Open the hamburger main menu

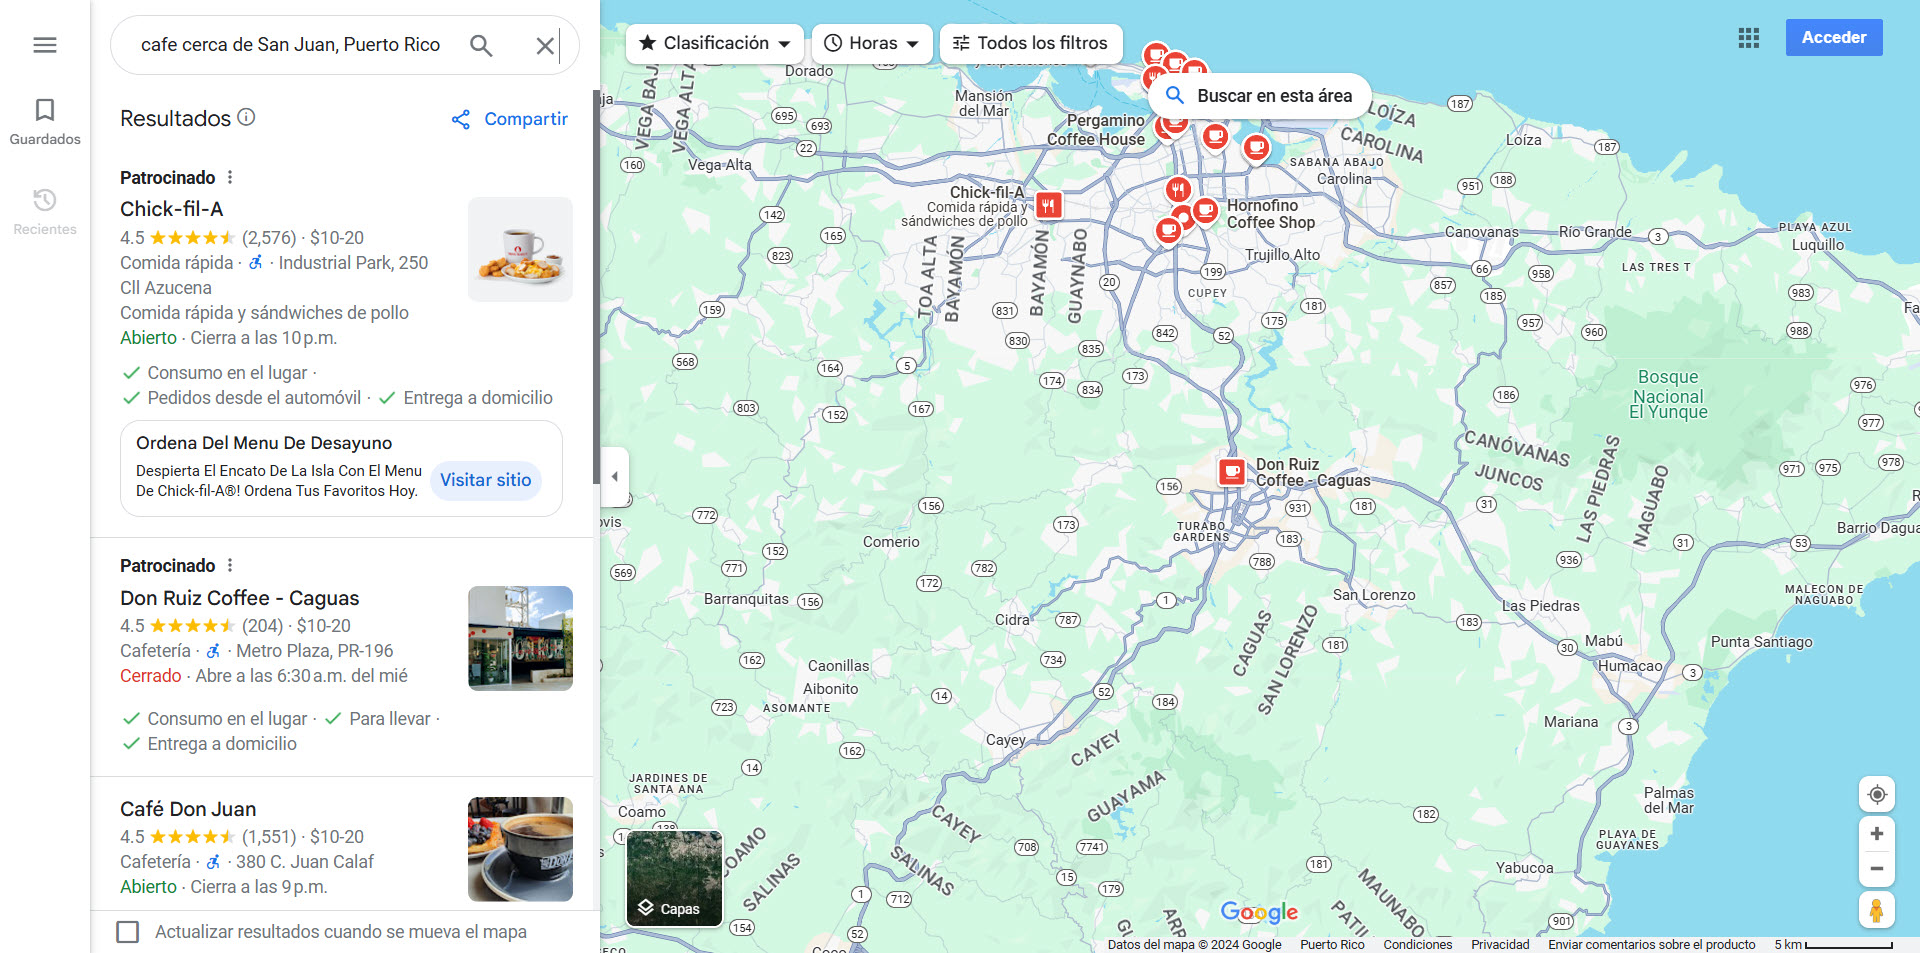(45, 45)
